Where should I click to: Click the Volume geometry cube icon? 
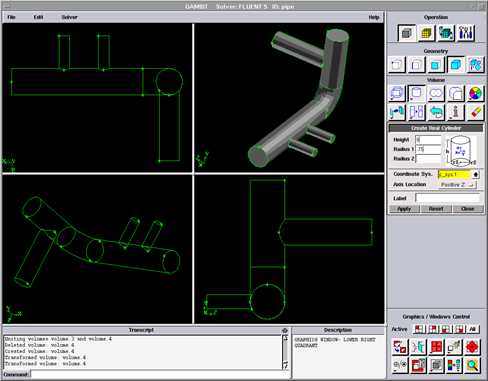[x=455, y=65]
